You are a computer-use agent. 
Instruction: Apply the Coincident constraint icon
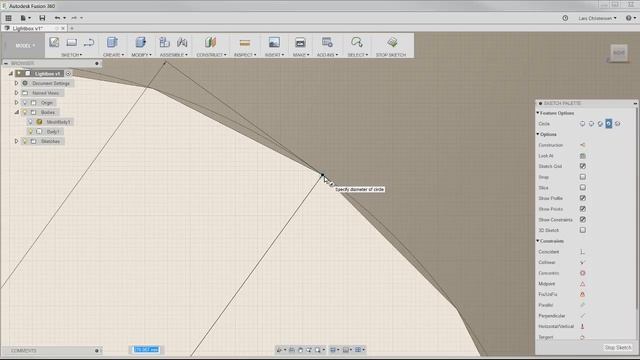point(582,252)
